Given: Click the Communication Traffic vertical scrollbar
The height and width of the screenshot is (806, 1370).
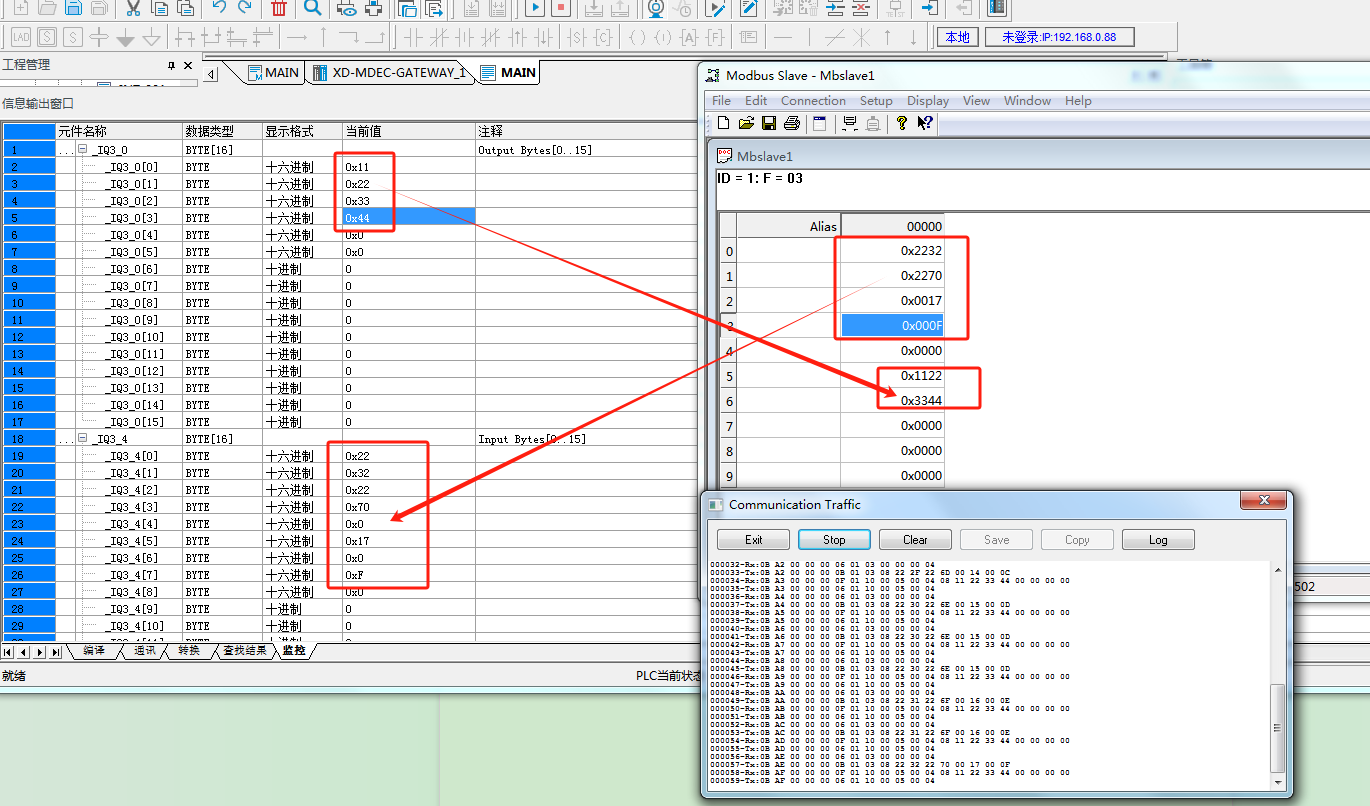Looking at the screenshot, I should [1278, 675].
